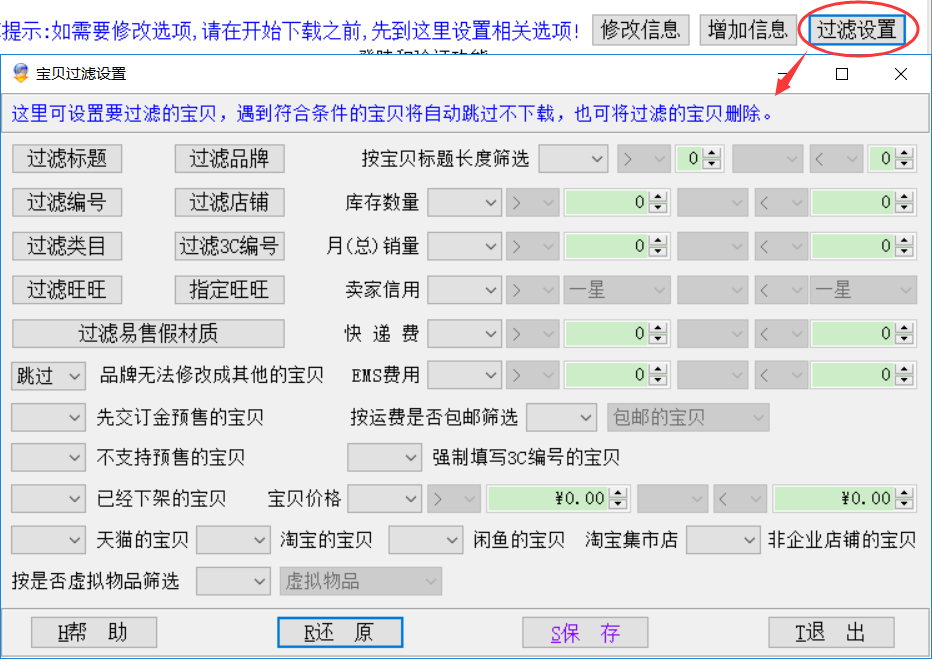Image resolution: width=932 pixels, height=659 pixels.
Task: Open the 库存数量 condition dropdown
Action: coord(464,203)
